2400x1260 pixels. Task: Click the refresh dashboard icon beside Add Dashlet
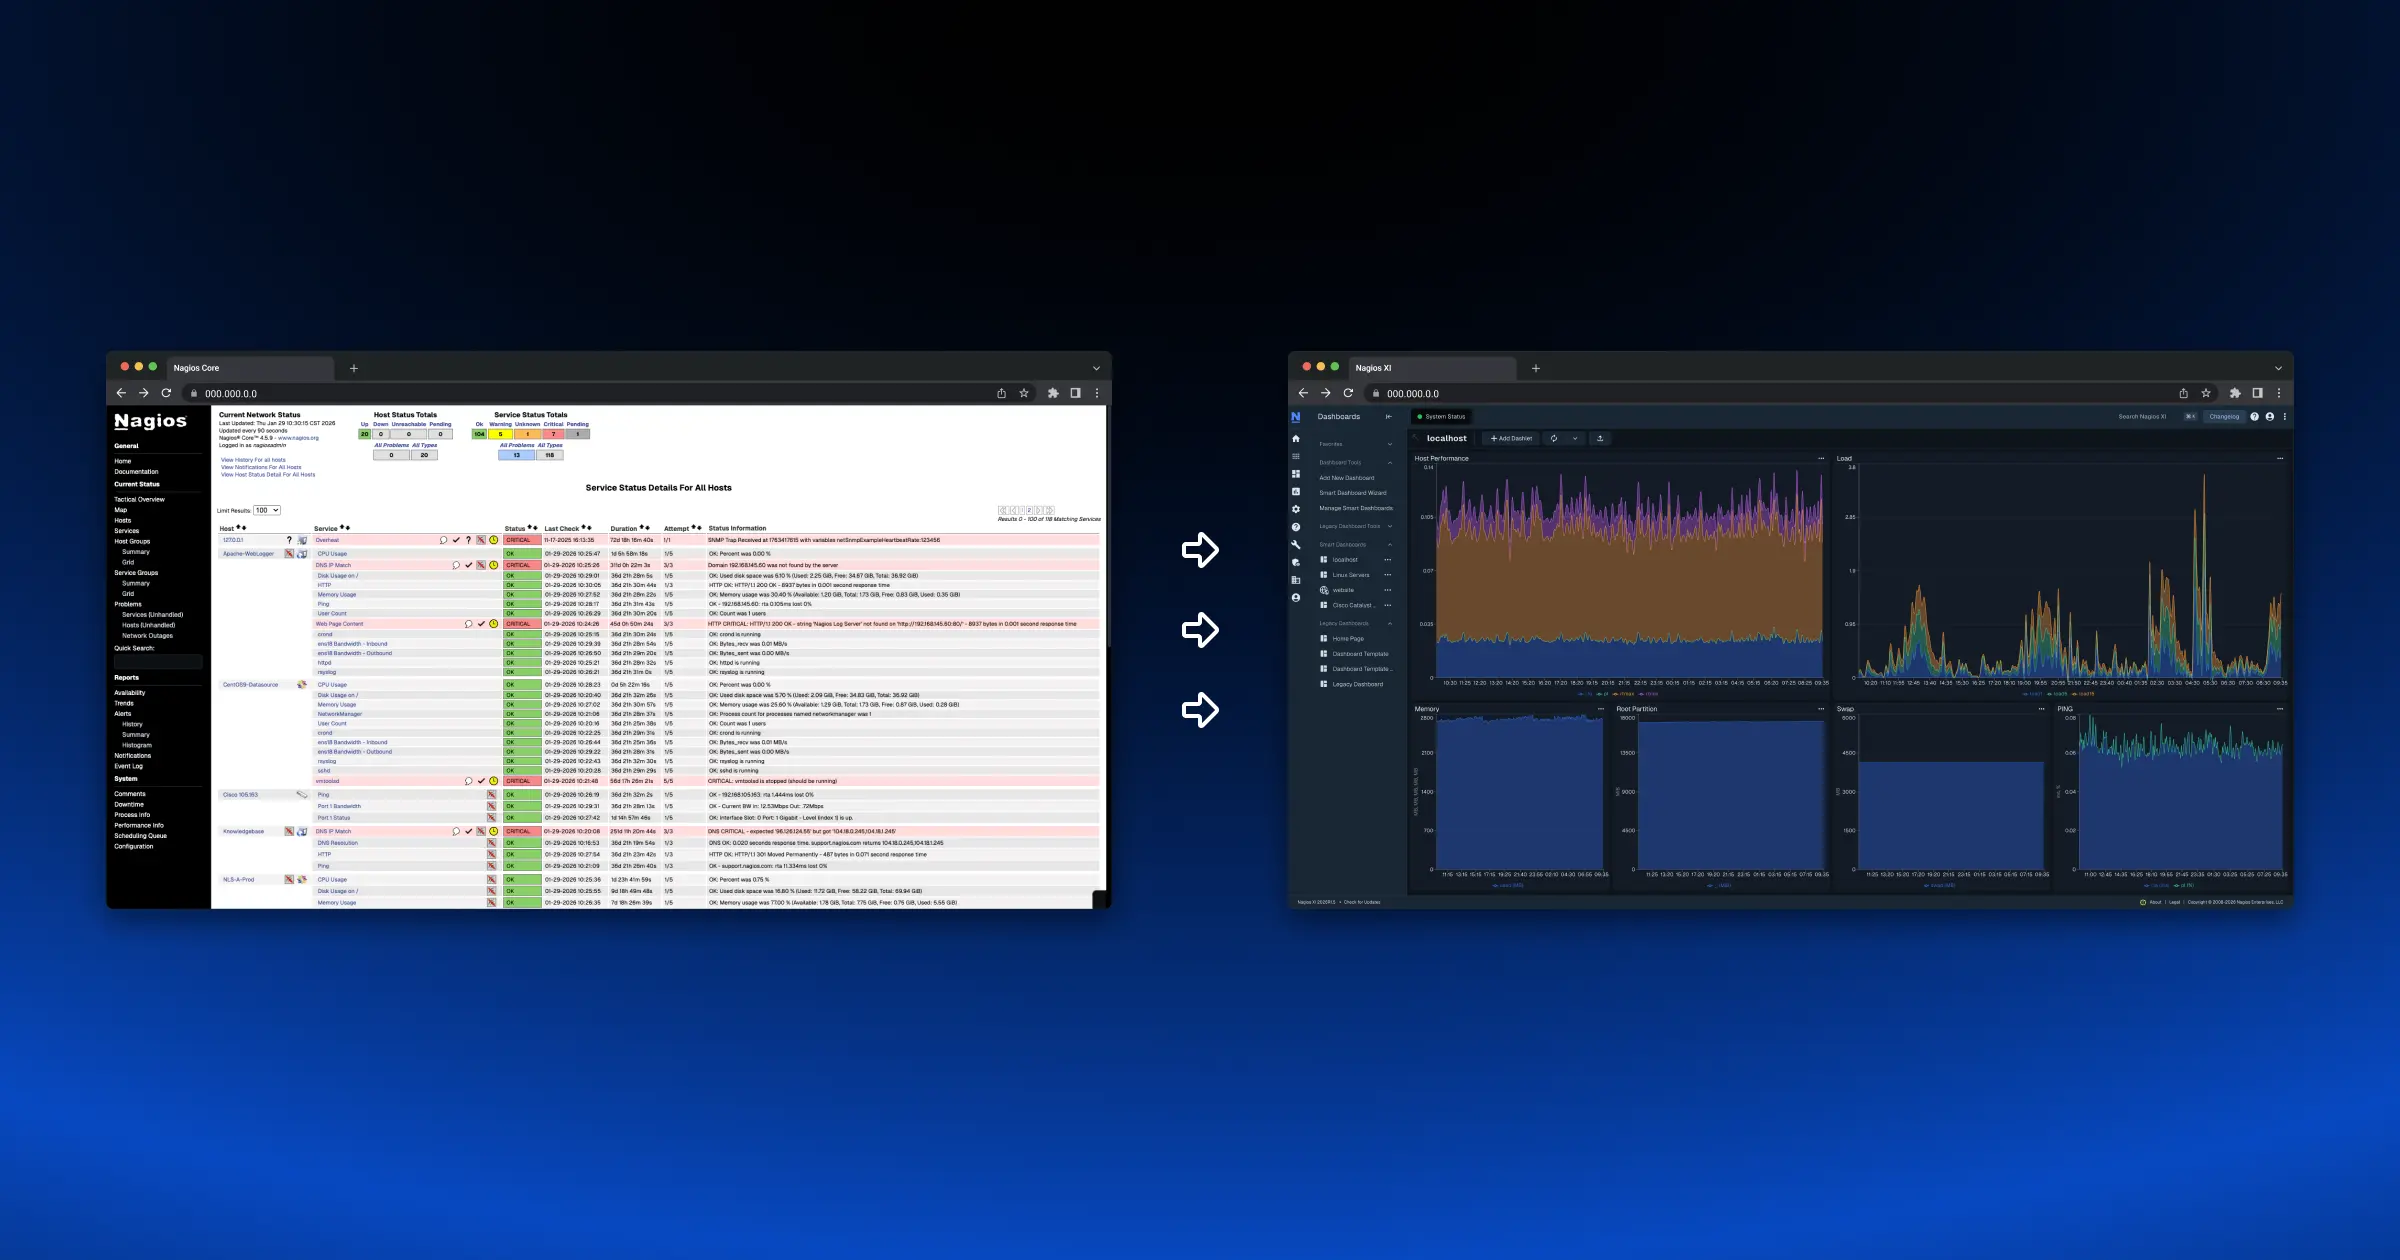1554,438
